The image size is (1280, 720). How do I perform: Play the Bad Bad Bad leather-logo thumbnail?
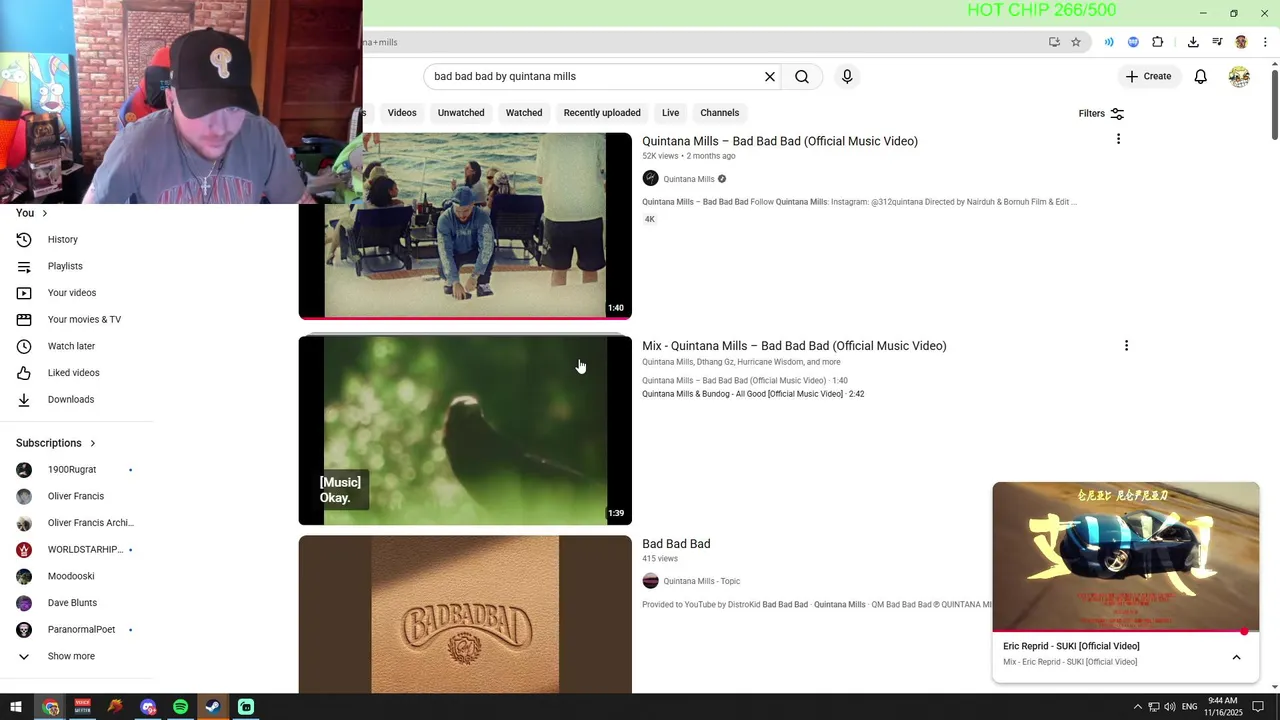[x=465, y=614]
